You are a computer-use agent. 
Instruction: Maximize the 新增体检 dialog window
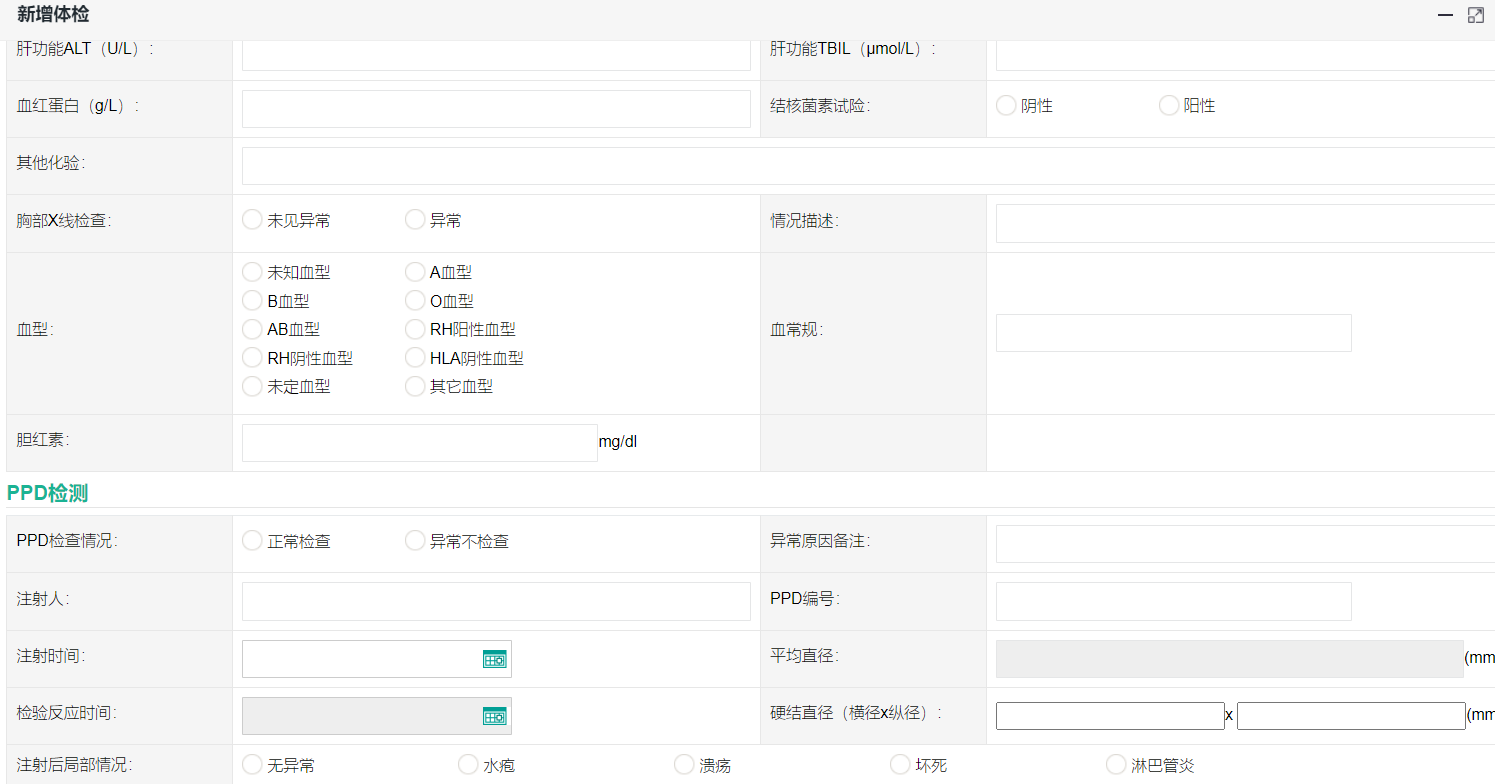point(1476,15)
